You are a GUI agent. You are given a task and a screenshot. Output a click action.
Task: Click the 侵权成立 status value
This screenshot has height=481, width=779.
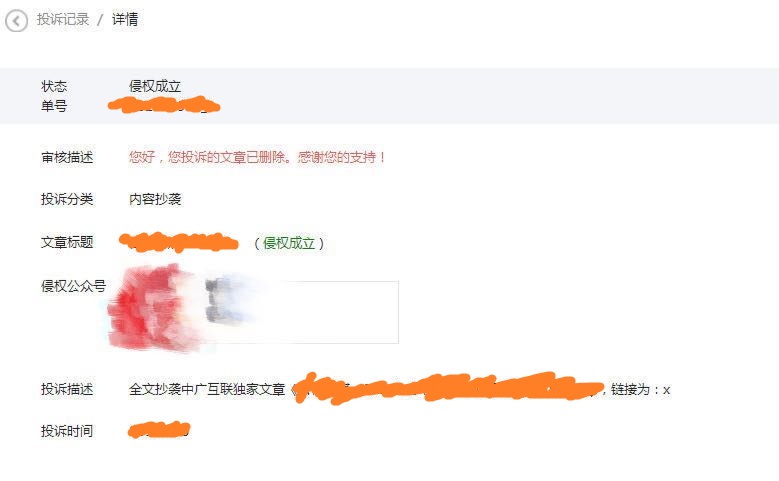tap(155, 86)
